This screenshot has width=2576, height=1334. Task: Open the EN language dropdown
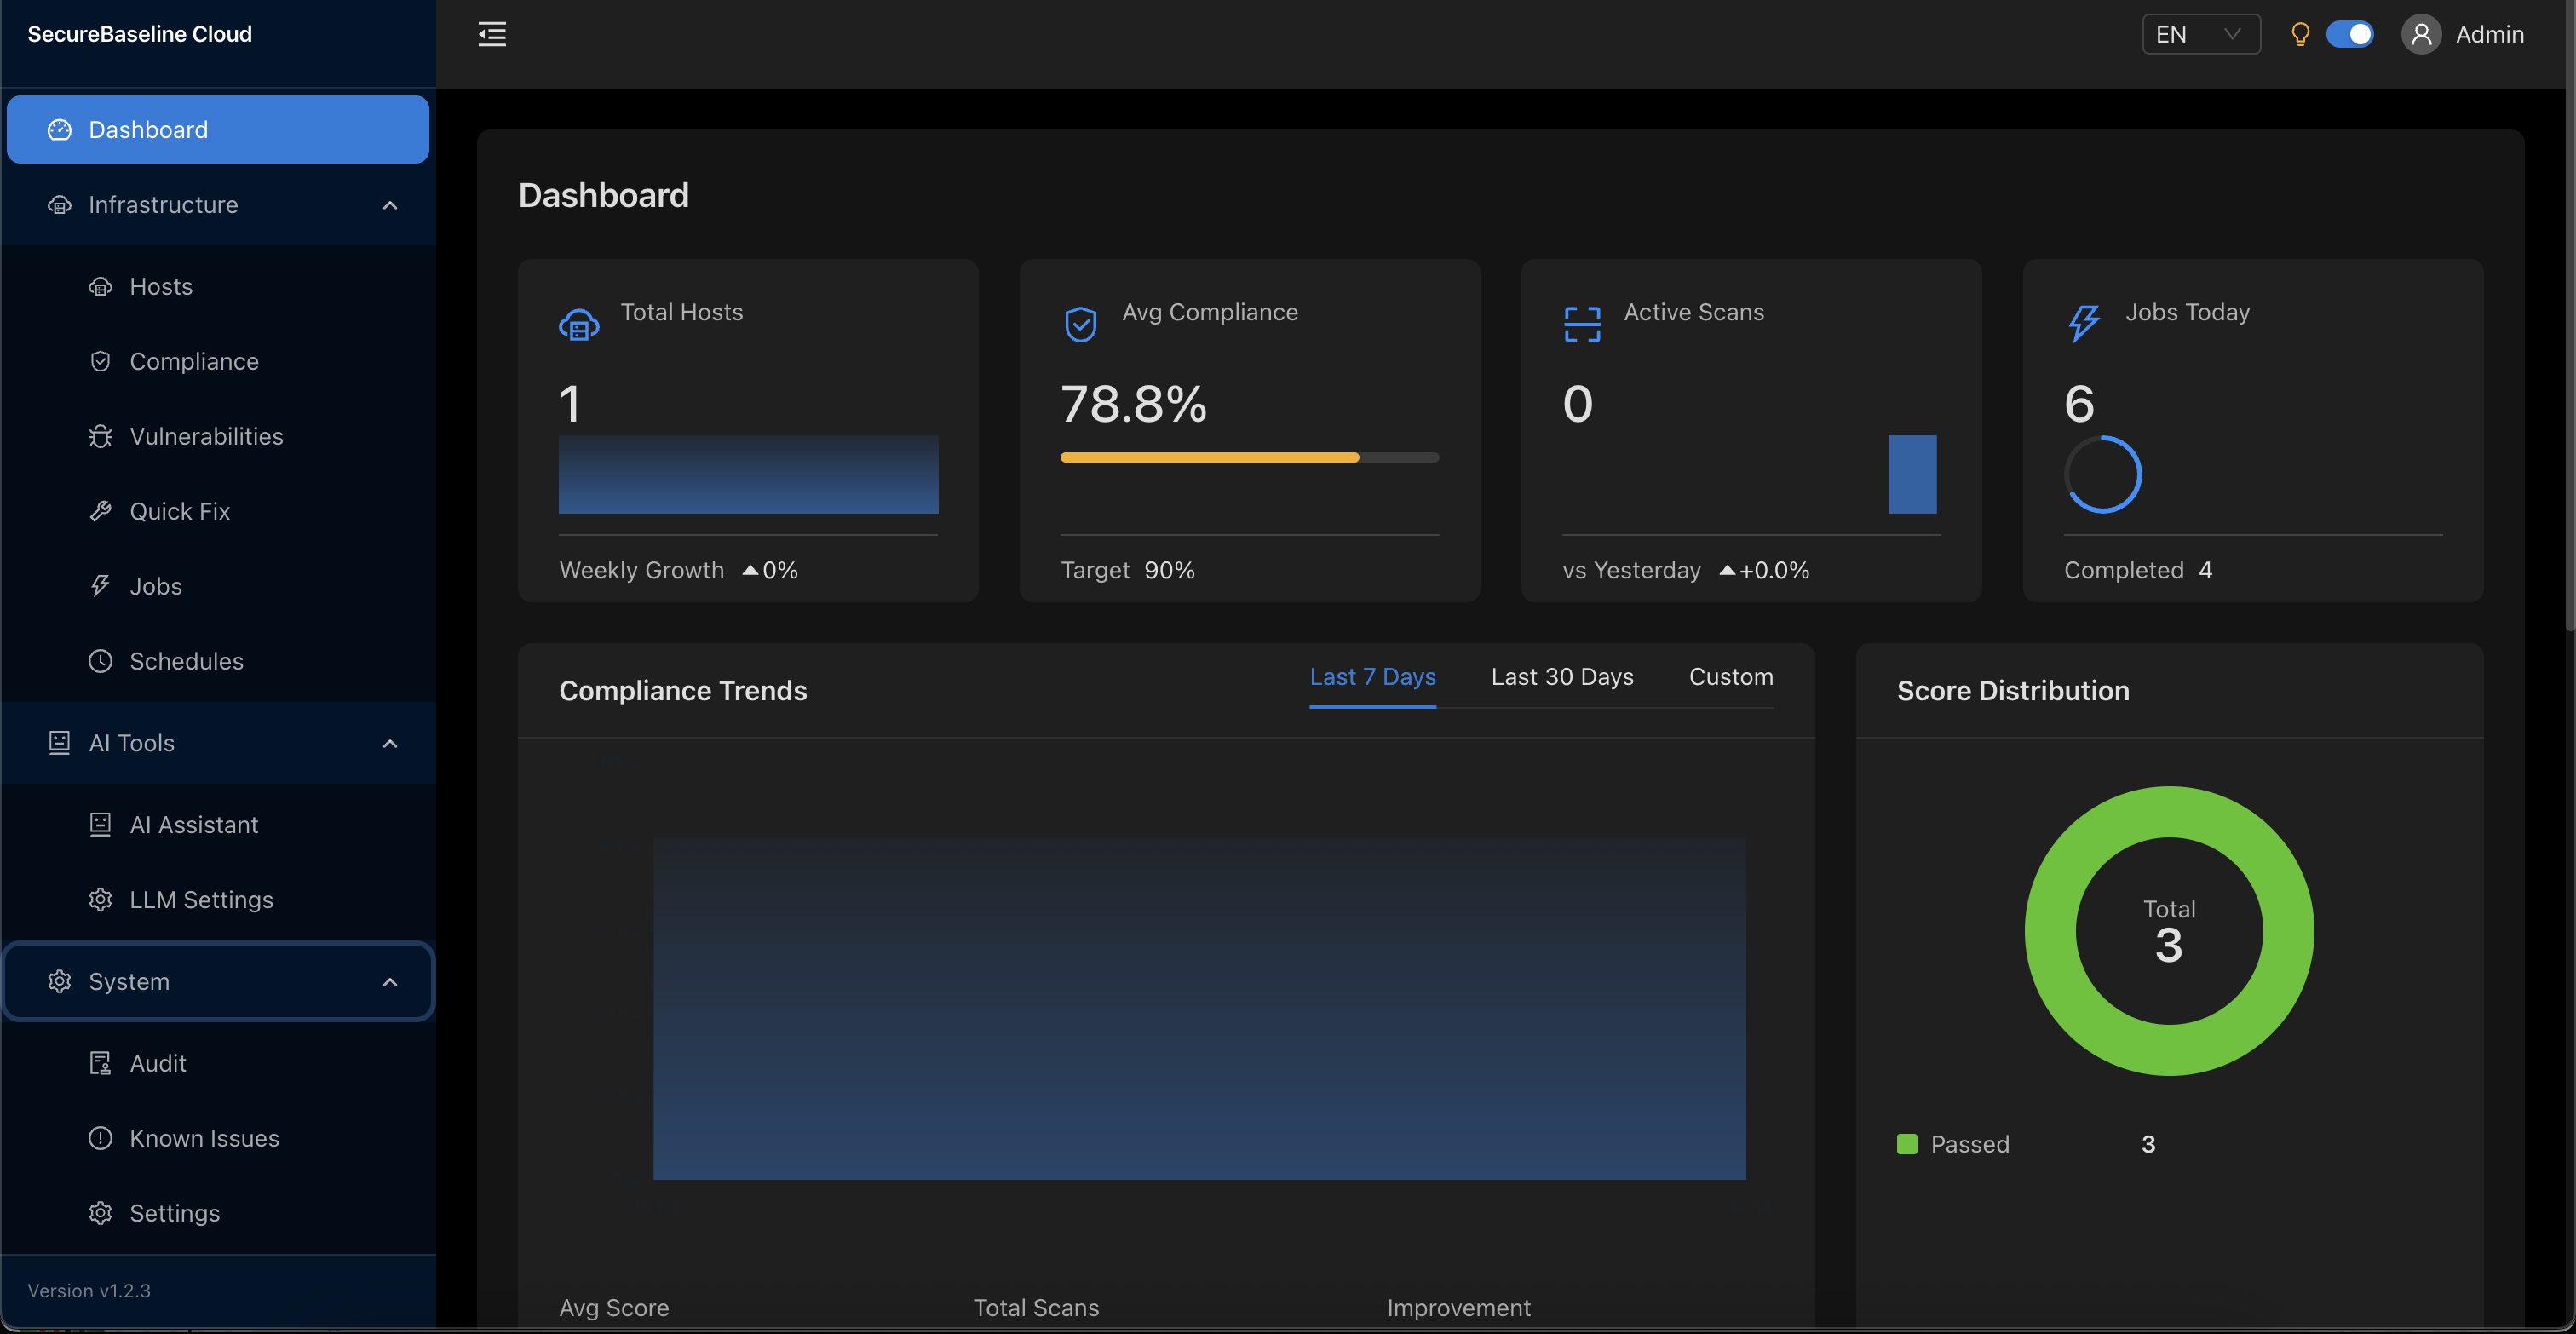coord(2201,35)
